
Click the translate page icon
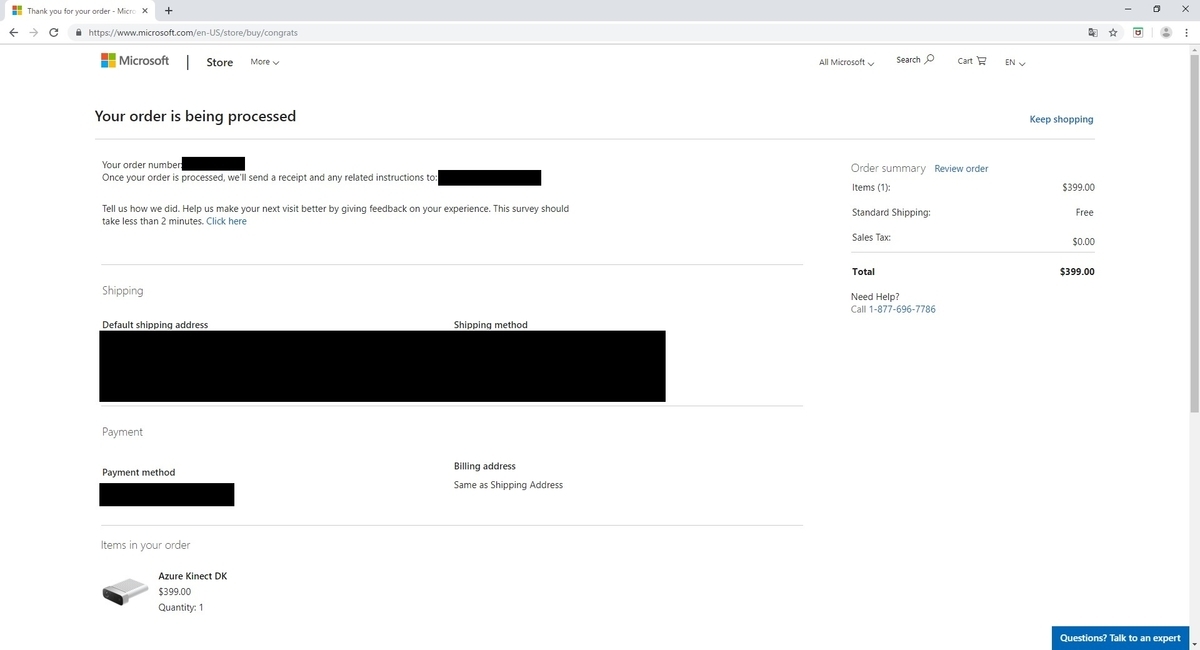[x=1093, y=32]
